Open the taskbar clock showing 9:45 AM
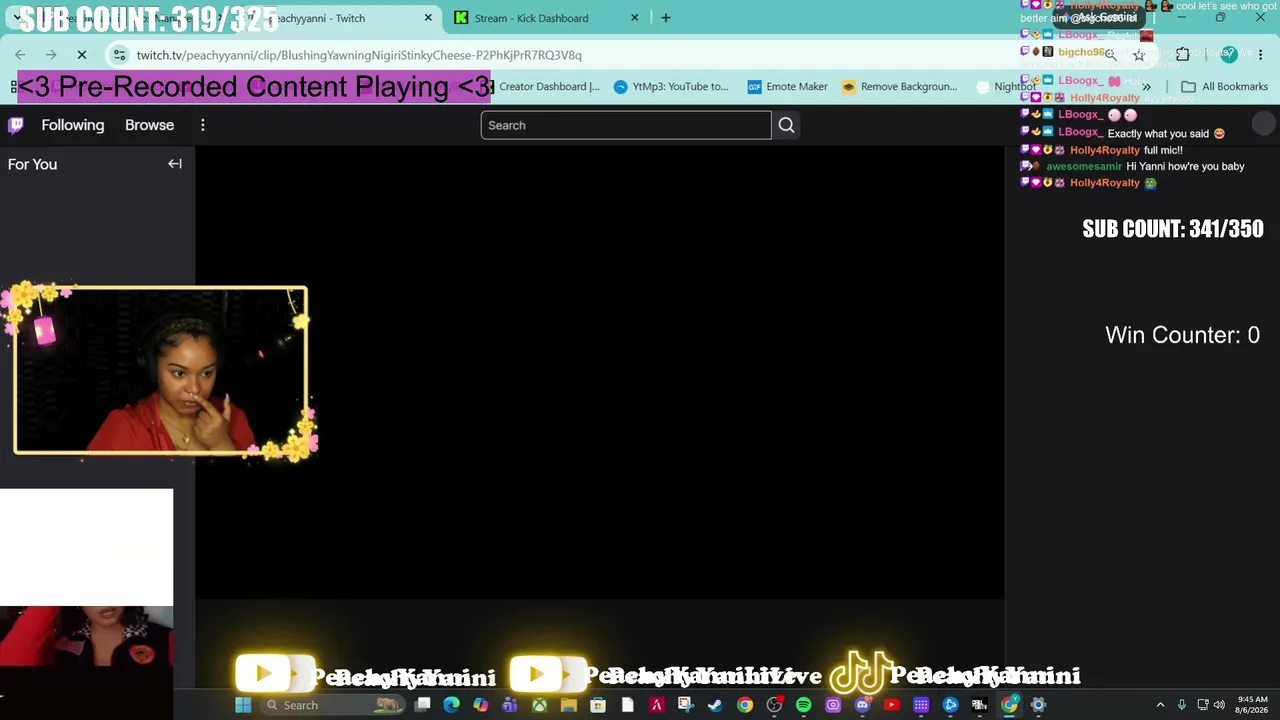Viewport: 1280px width, 720px height. (1253, 705)
